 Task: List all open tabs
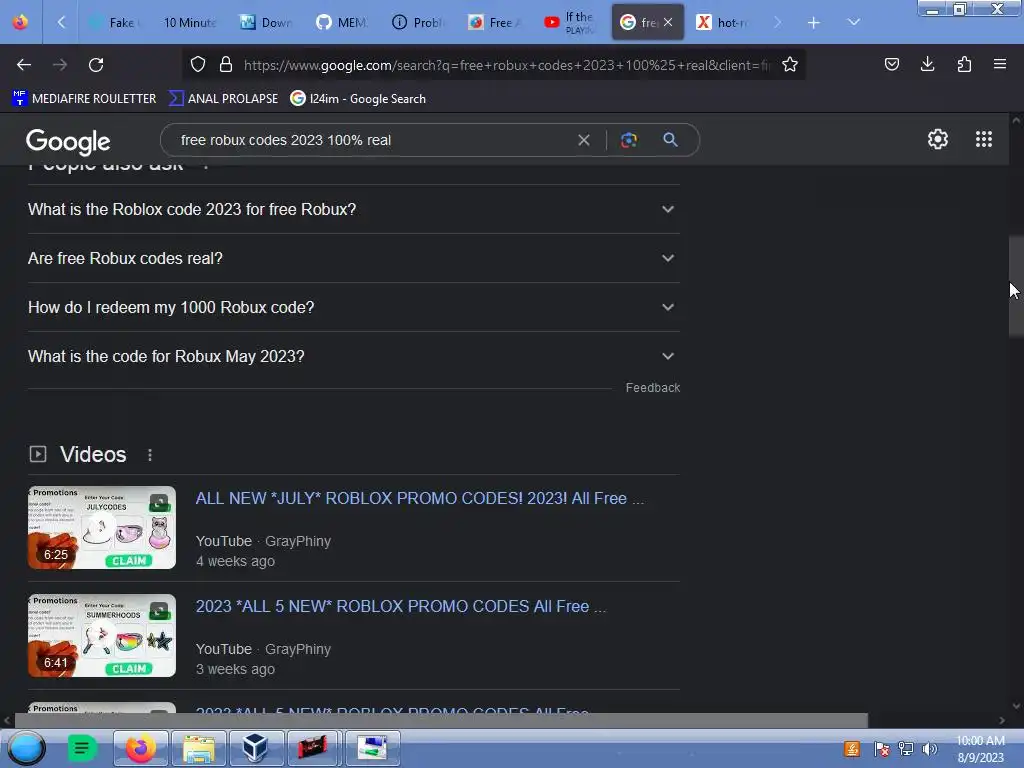click(854, 22)
